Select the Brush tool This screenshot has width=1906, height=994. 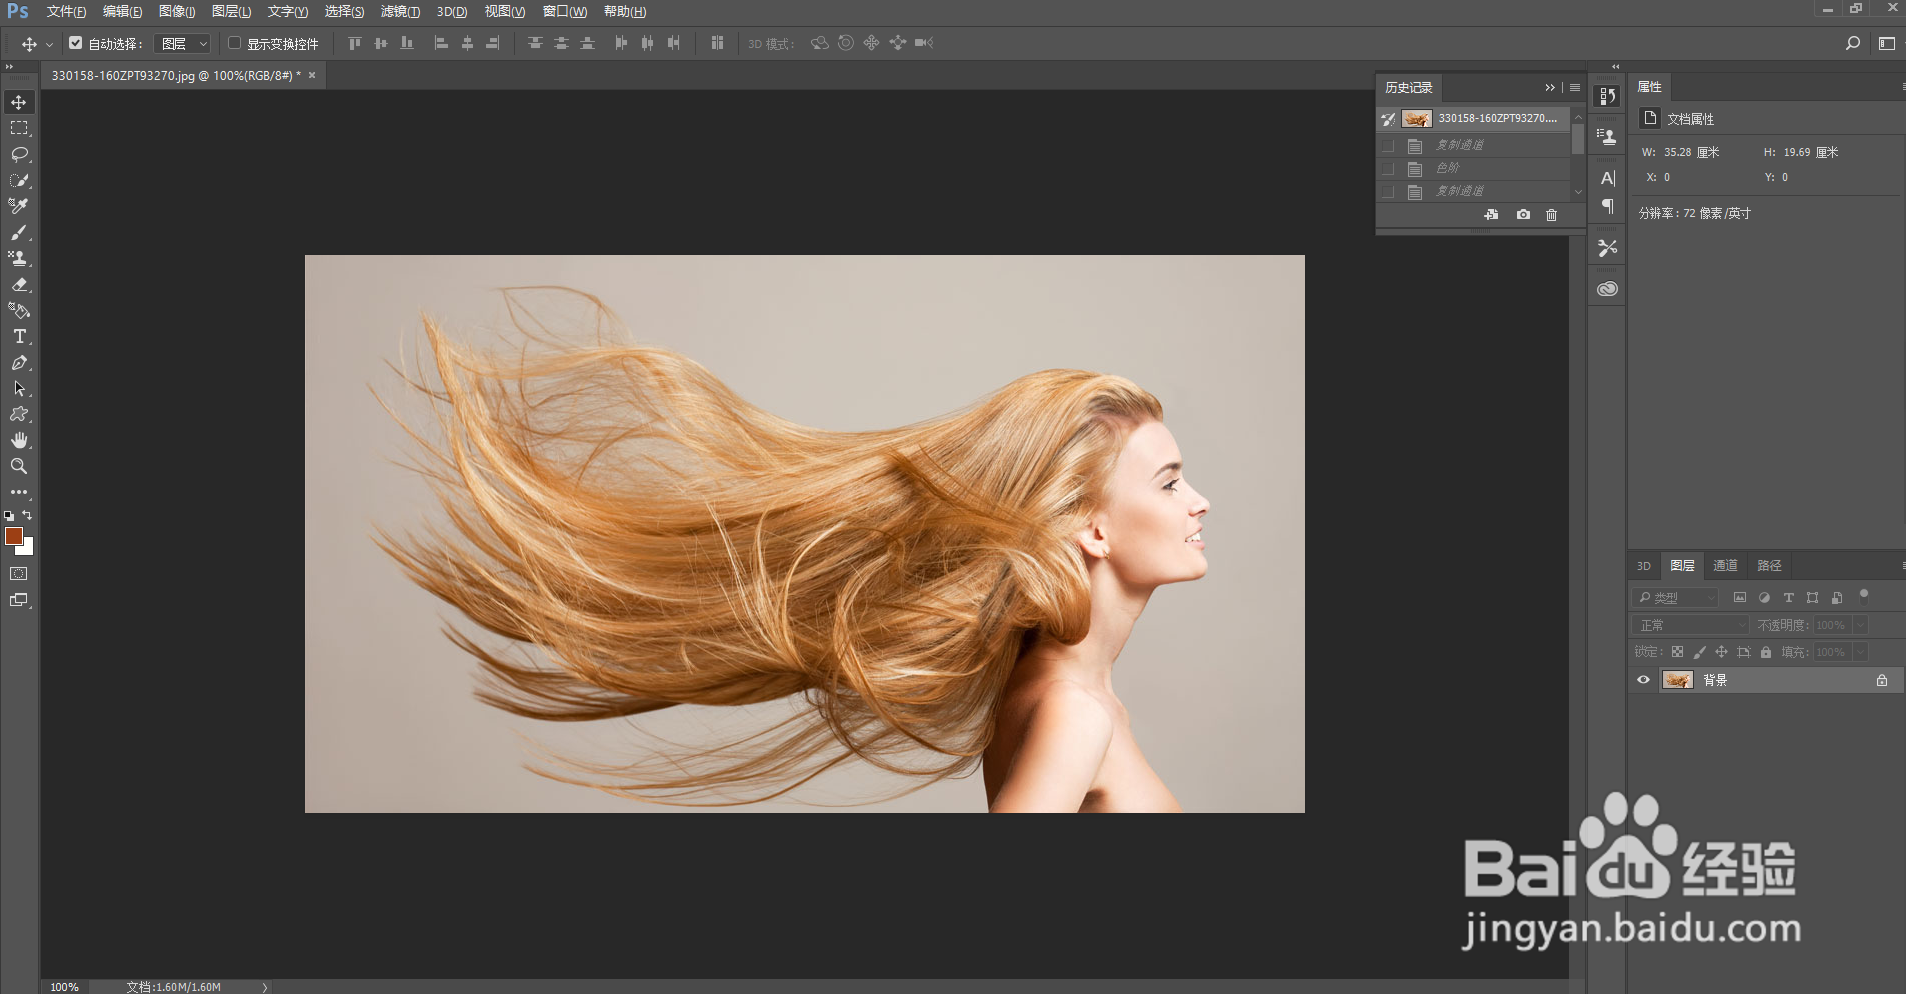point(19,232)
